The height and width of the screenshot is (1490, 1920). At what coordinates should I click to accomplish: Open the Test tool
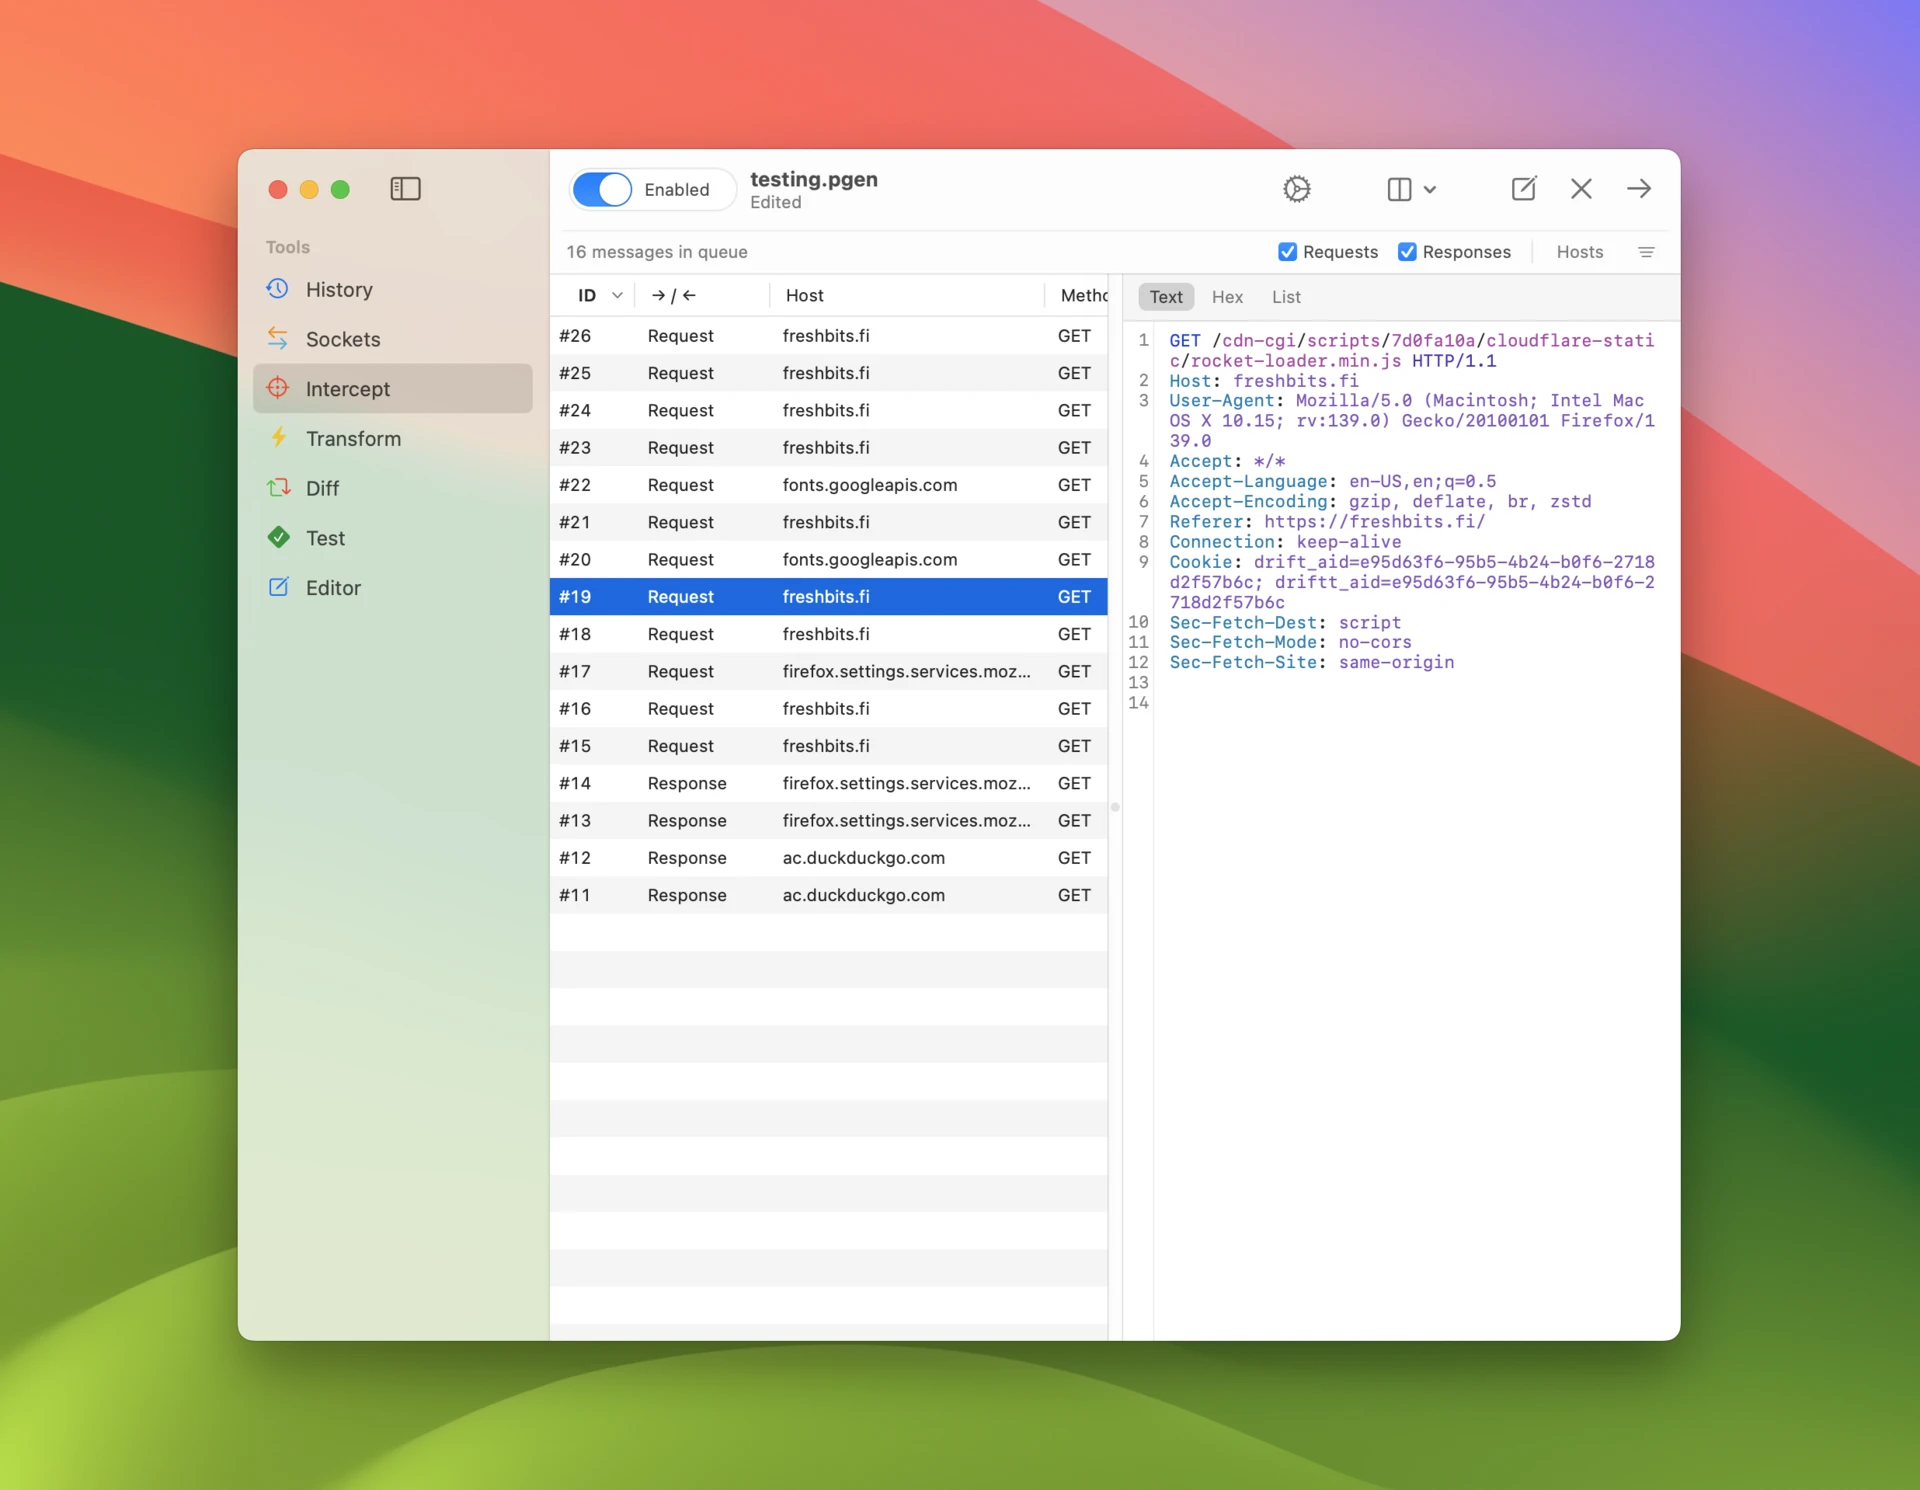pos(324,538)
